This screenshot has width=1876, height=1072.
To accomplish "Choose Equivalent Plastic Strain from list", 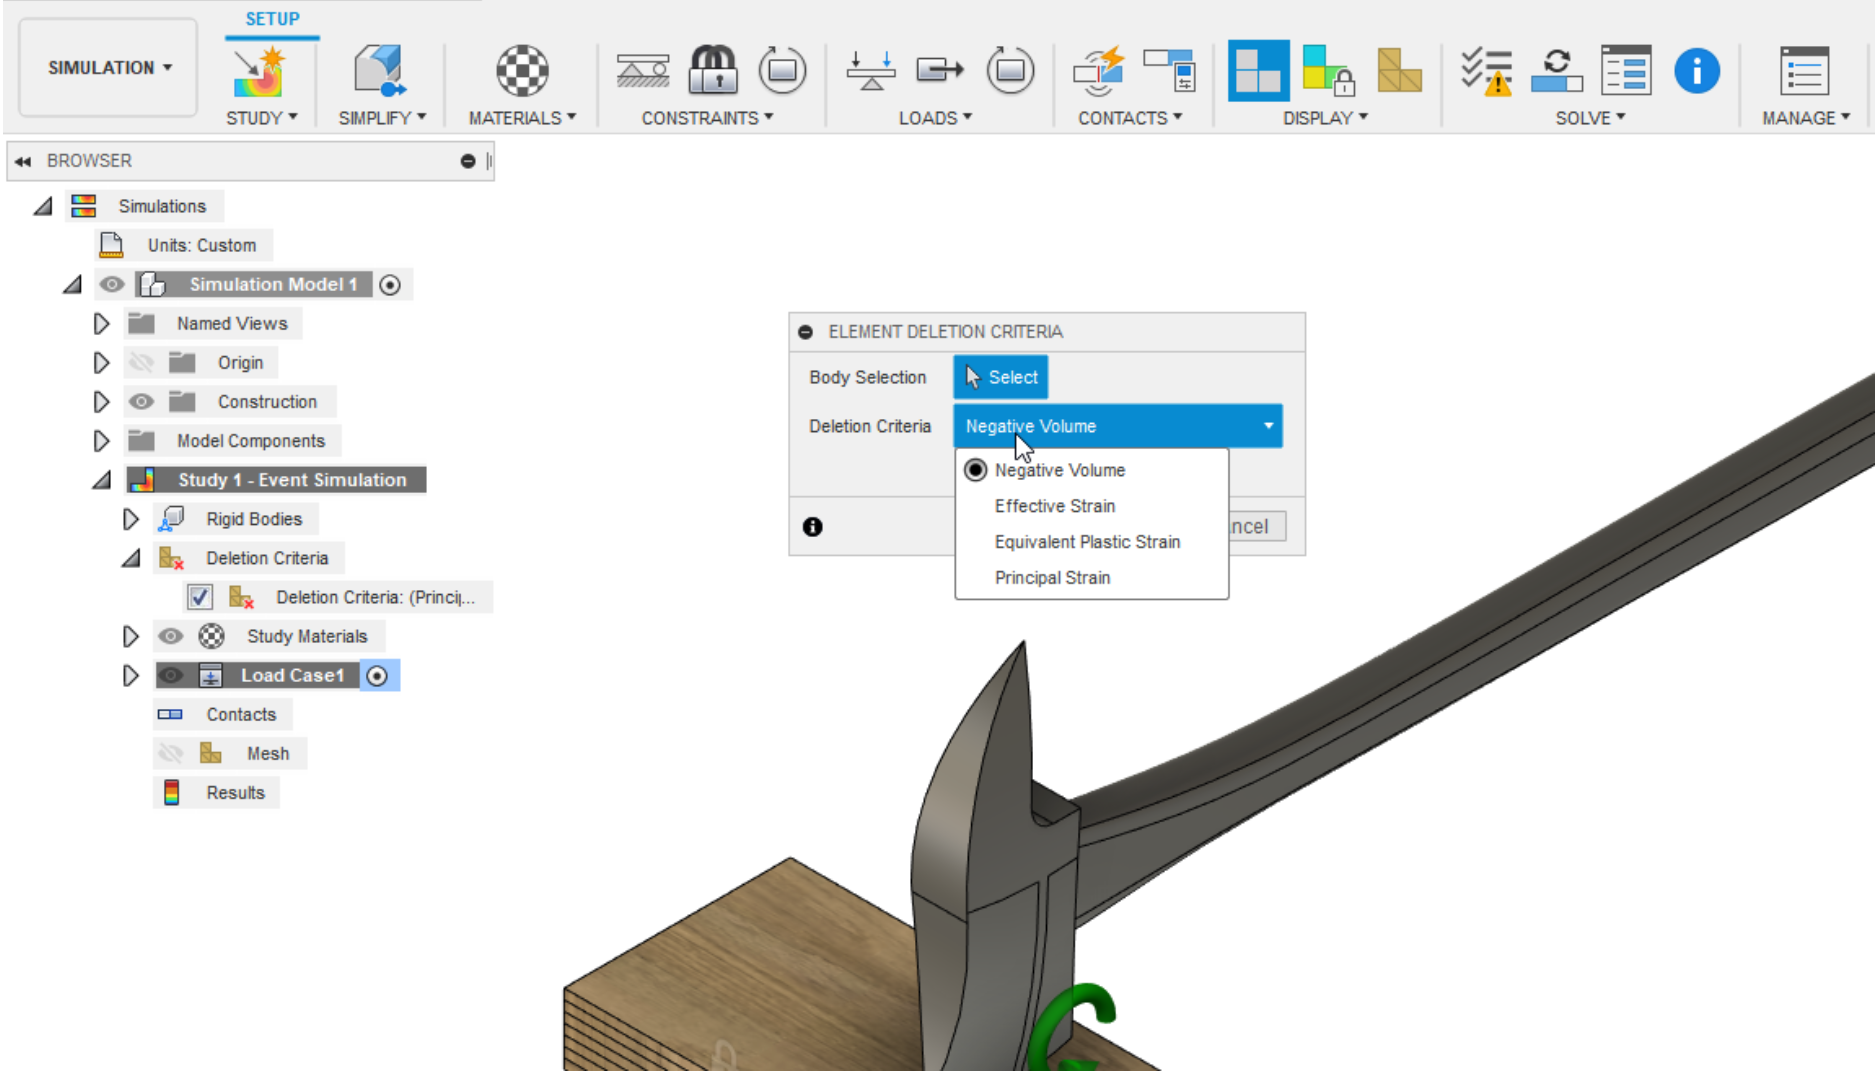I will (x=1087, y=542).
